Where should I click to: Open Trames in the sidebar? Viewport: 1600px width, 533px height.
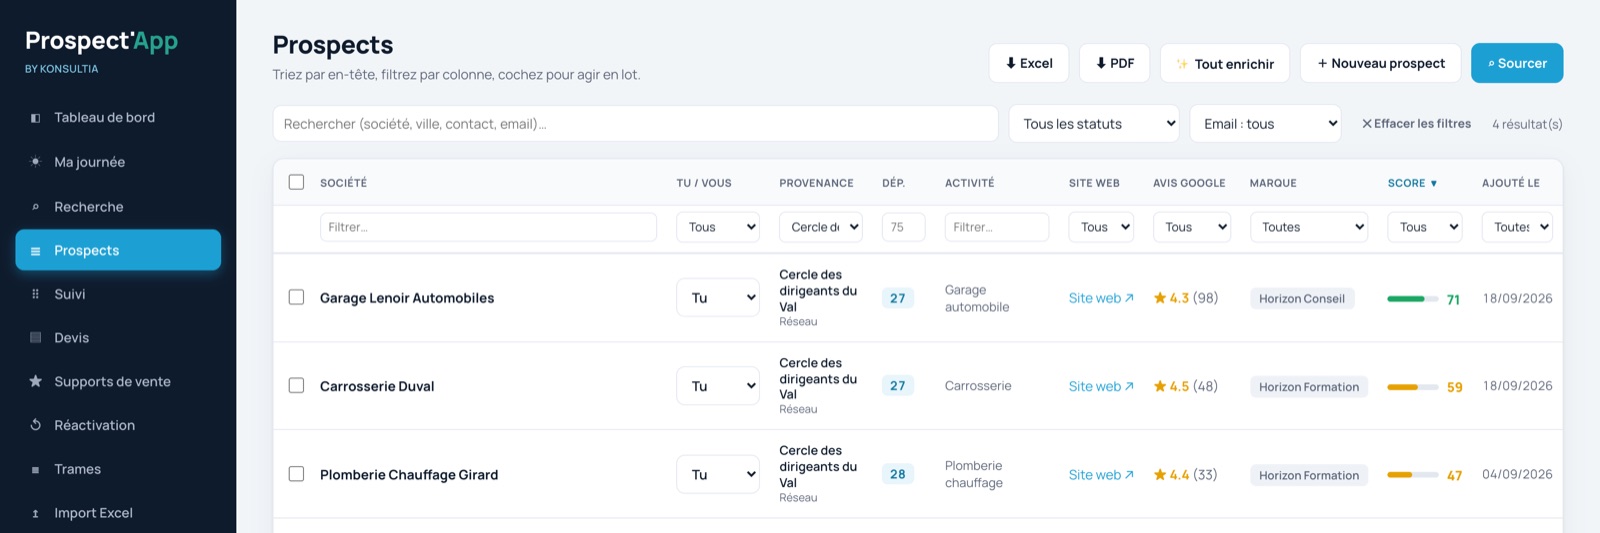pyautogui.click(x=118, y=469)
